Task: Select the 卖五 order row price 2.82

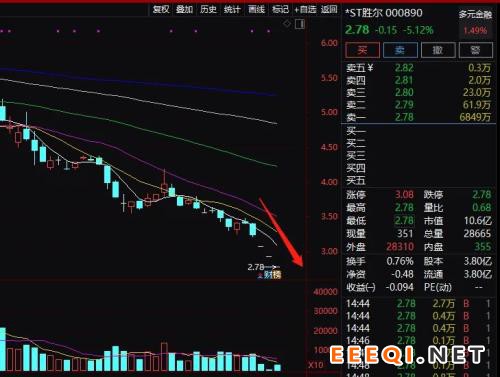Action: [404, 68]
